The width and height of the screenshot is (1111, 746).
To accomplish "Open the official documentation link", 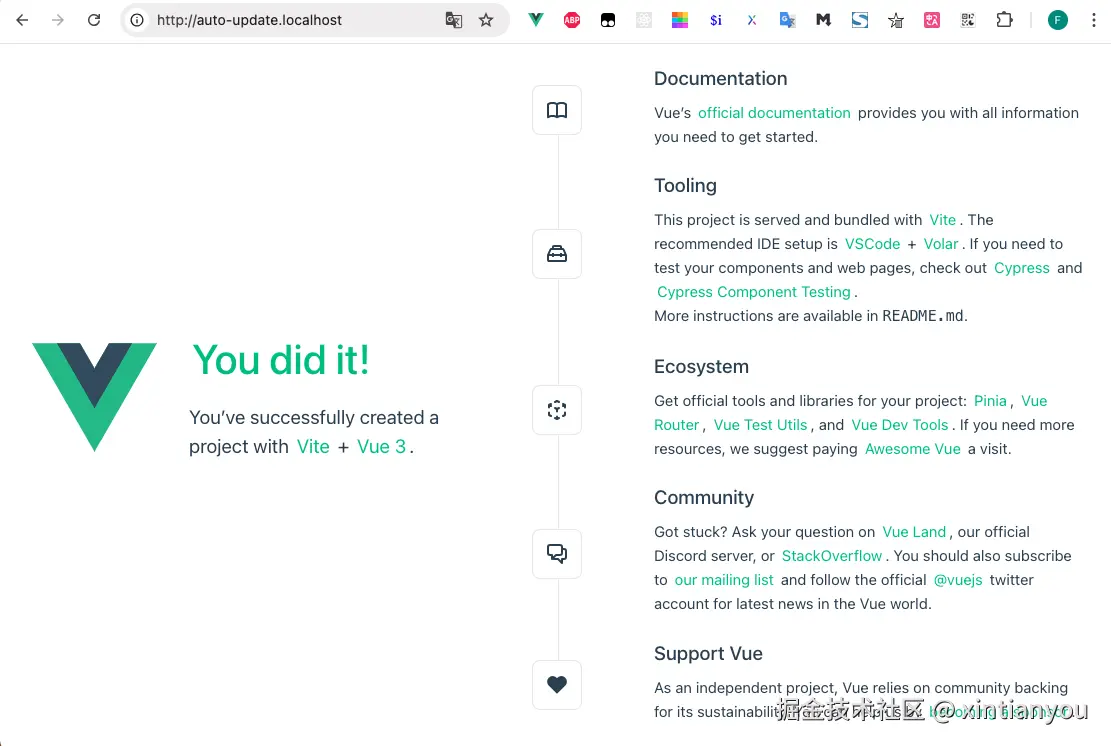I will 774,113.
